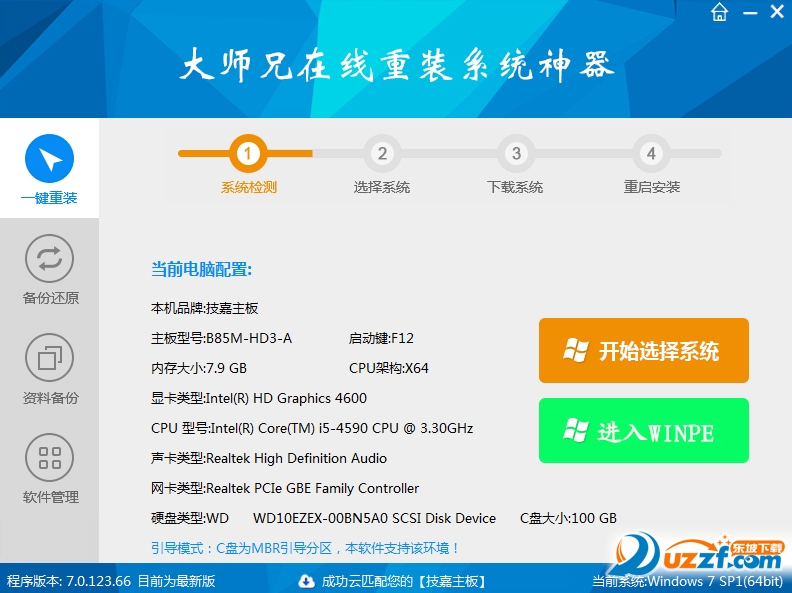The height and width of the screenshot is (593, 792).
Task: Click the Realtek High Definition Audio line
Action: click(269, 458)
